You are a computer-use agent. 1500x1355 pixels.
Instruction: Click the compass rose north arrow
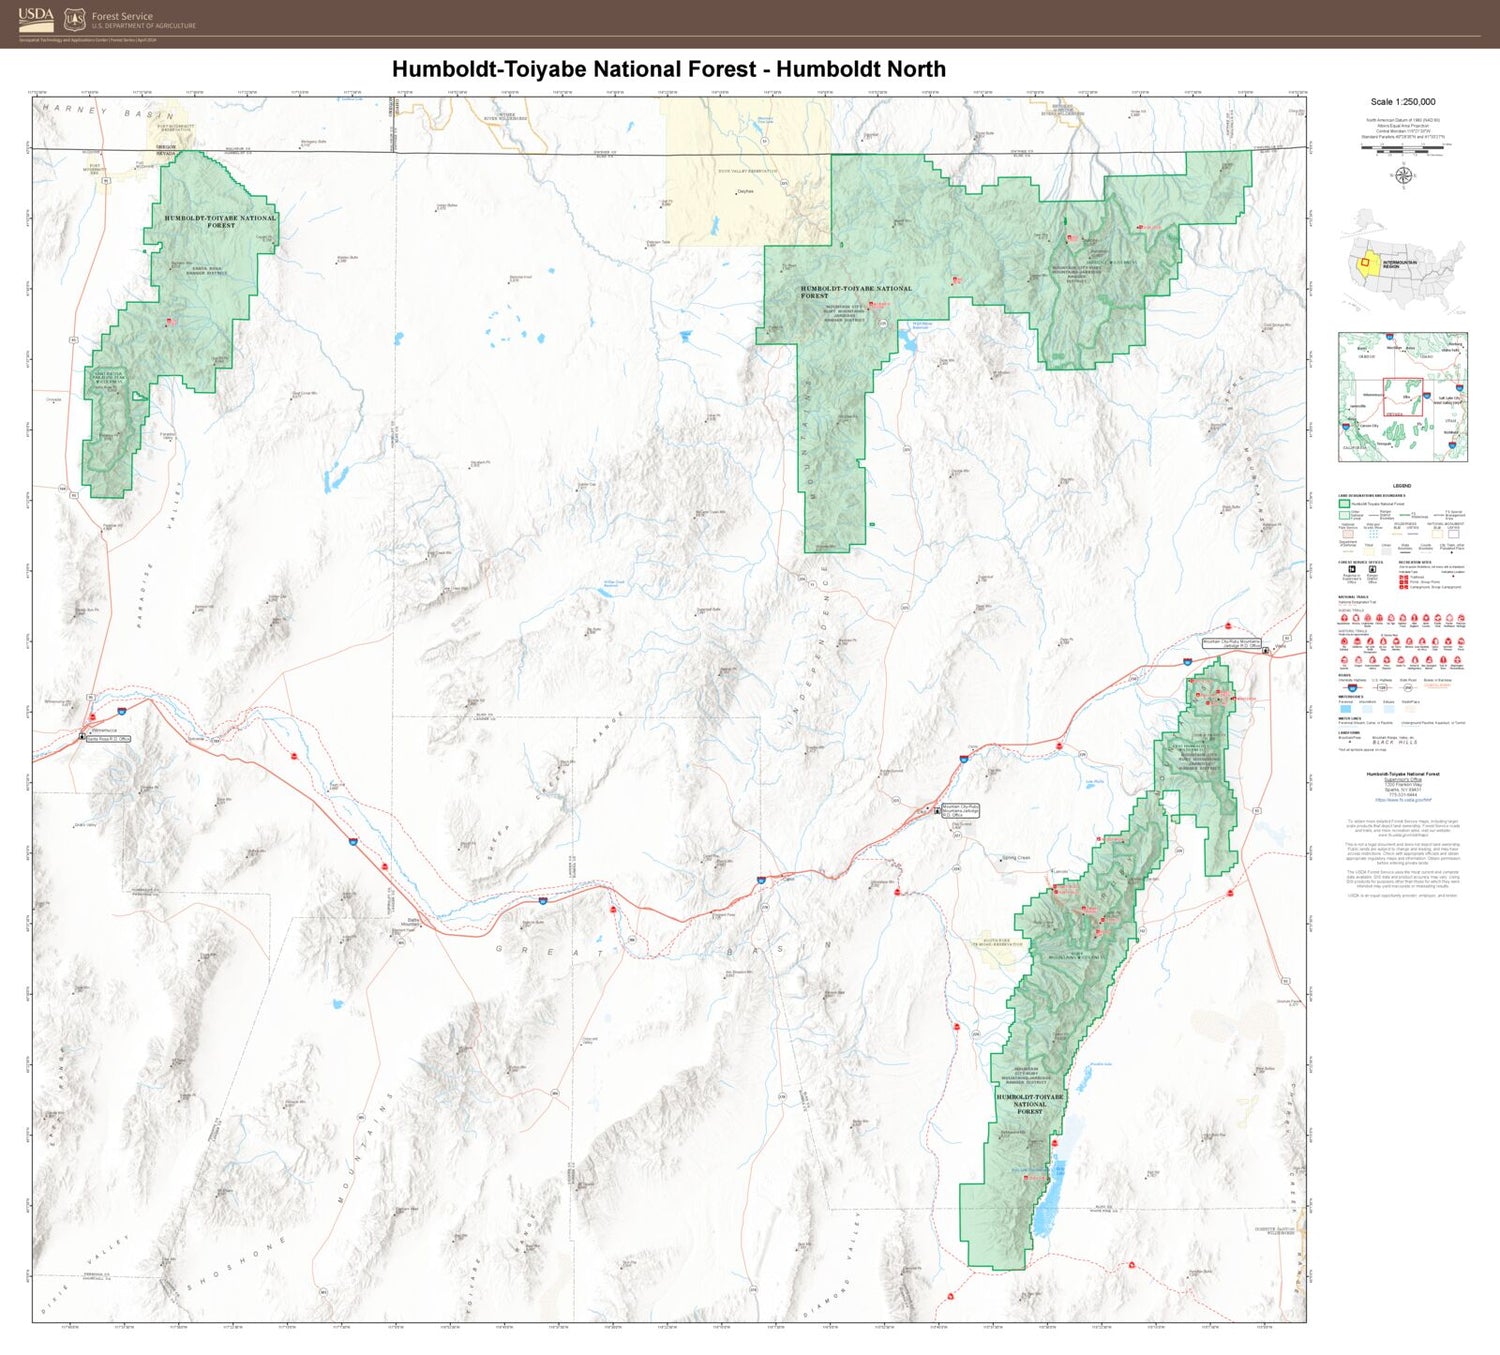click(x=1404, y=175)
